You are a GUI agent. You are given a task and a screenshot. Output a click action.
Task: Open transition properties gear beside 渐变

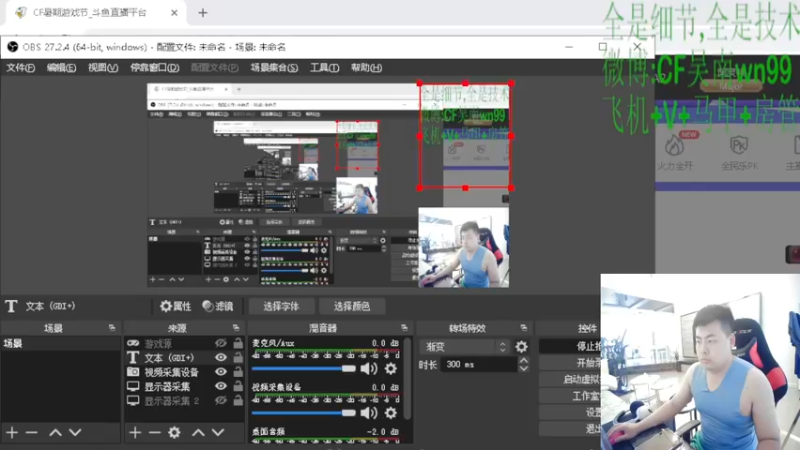pos(521,347)
